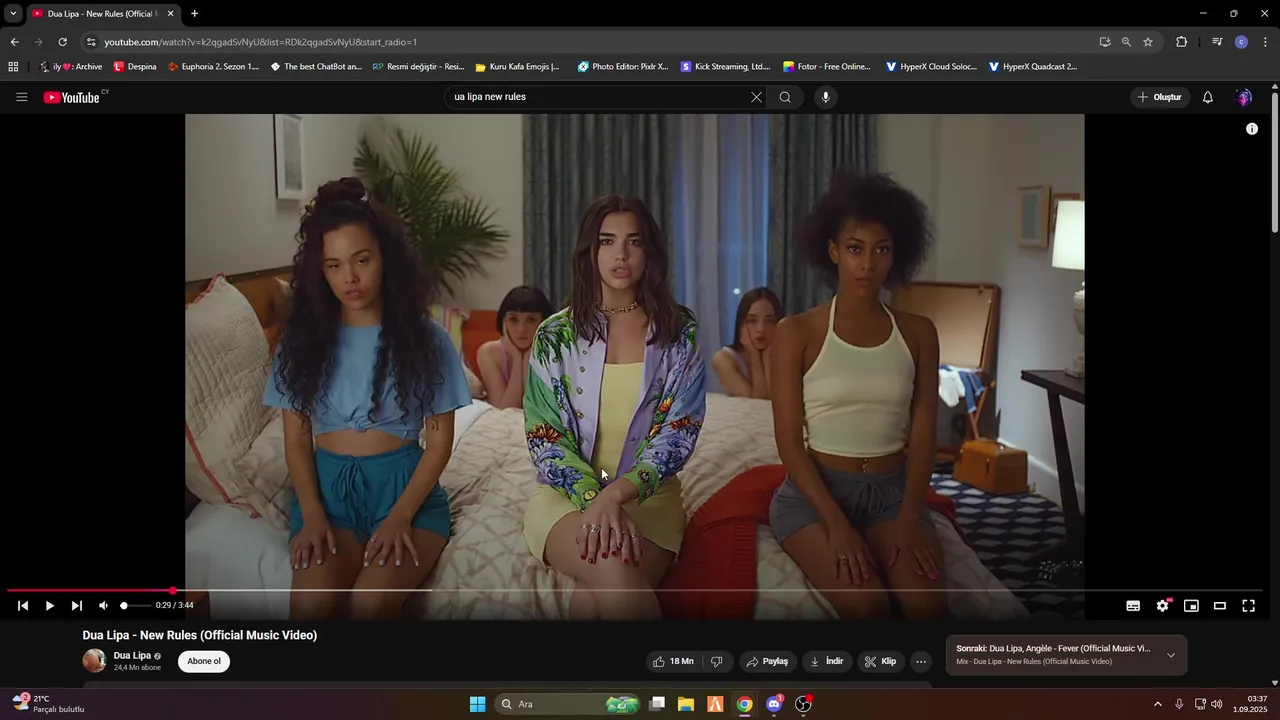Open the Chrome three-dot menu

[x=1266, y=42]
